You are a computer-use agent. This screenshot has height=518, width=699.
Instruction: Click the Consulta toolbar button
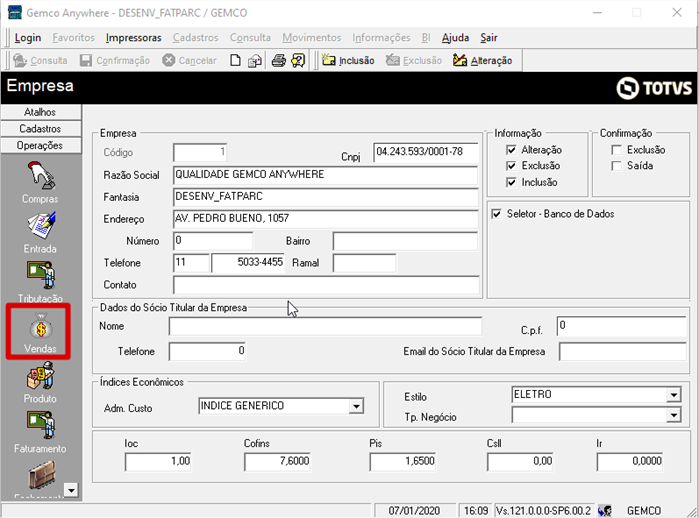[x=40, y=61]
